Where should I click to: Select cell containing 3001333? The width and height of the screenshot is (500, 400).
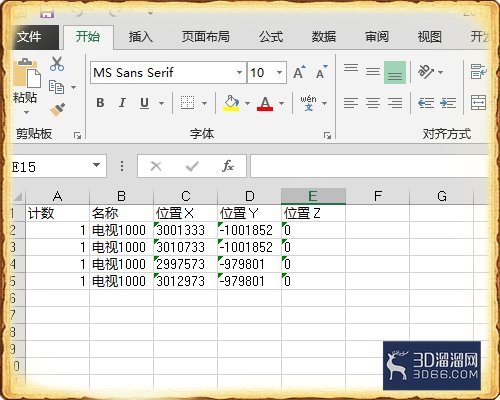click(185, 230)
